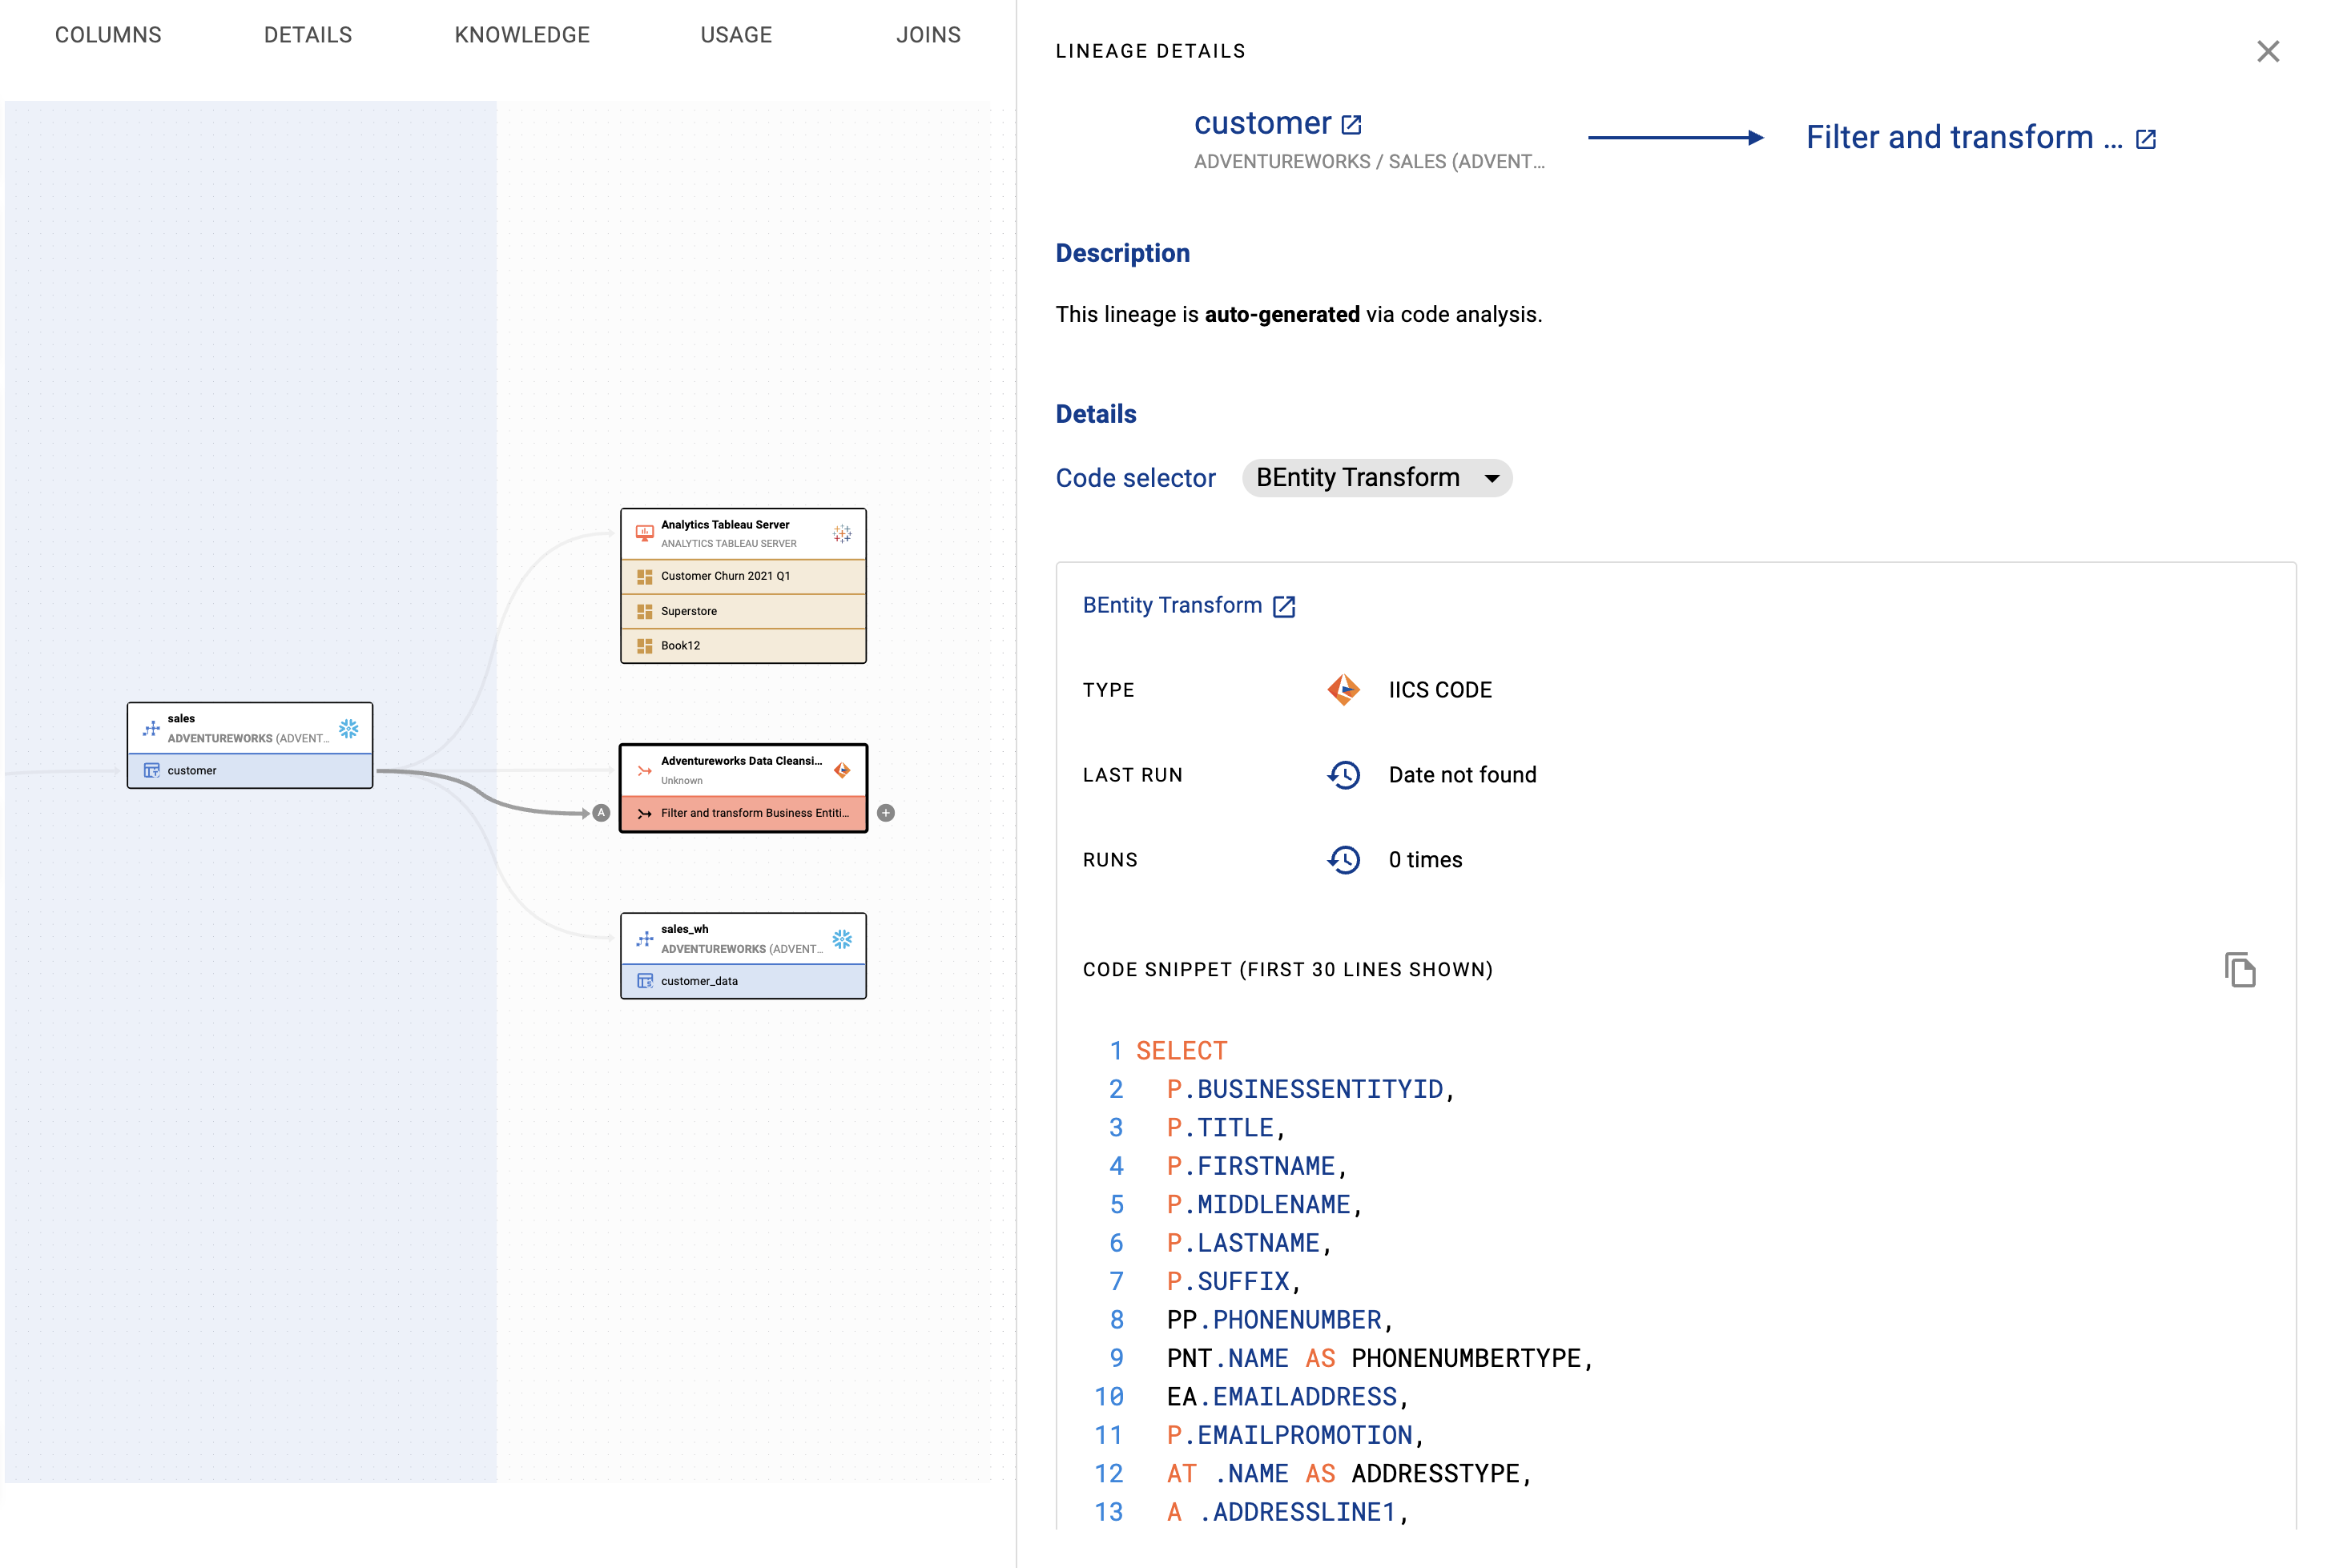Expand downstream with plus button on Filter node
The image size is (2331, 1568).
pyautogui.click(x=886, y=813)
